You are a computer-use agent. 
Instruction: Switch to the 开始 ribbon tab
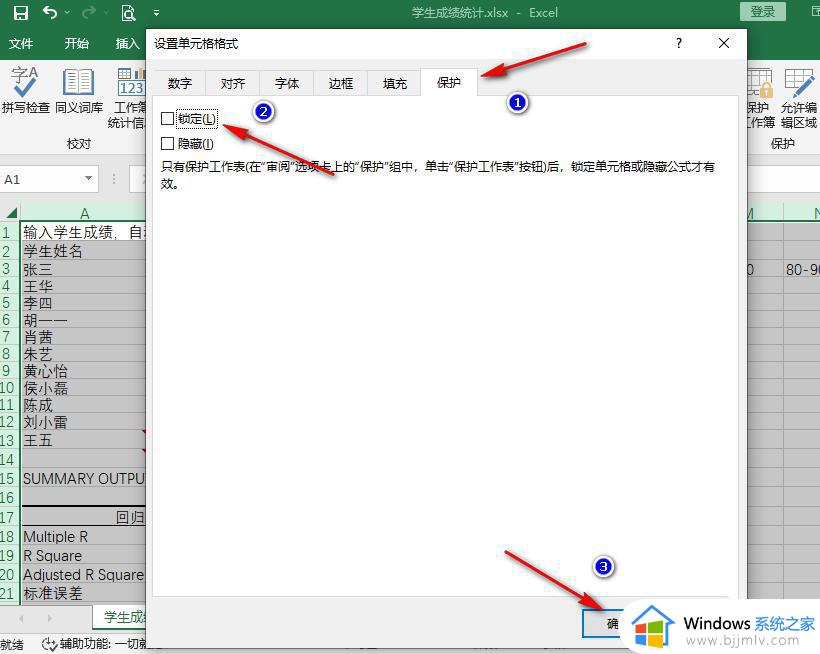click(76, 43)
